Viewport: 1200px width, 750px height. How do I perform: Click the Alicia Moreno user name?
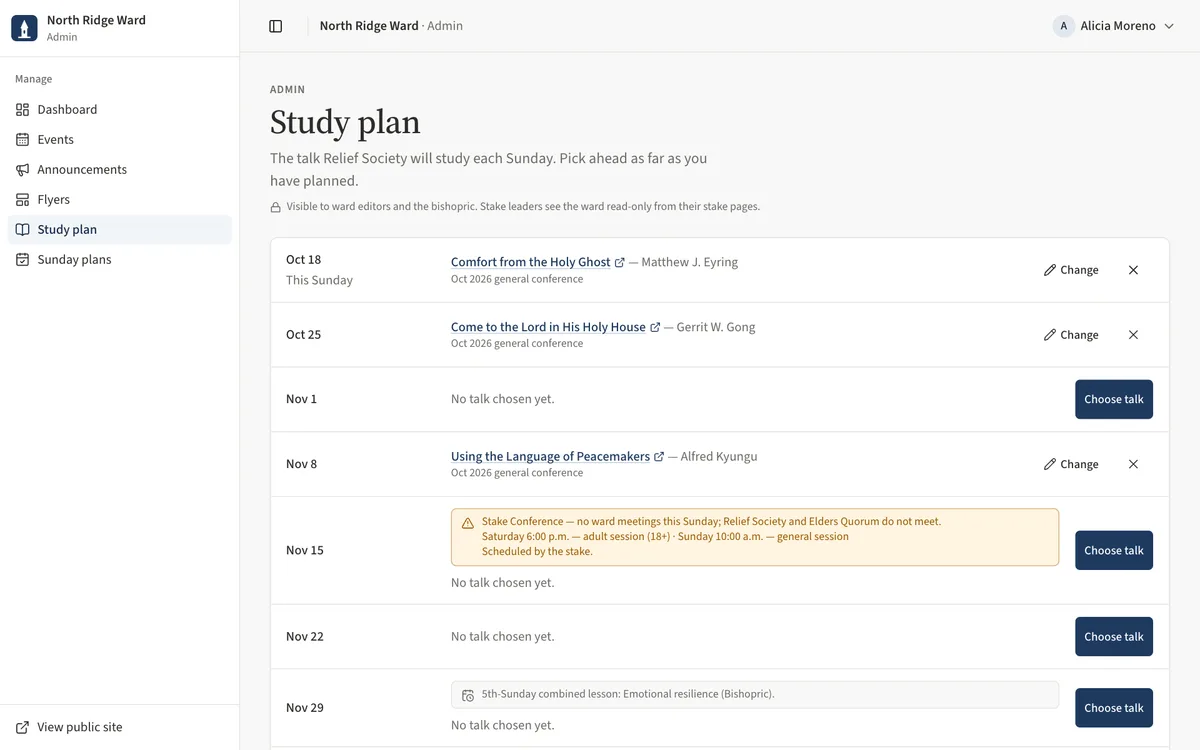click(x=1118, y=26)
